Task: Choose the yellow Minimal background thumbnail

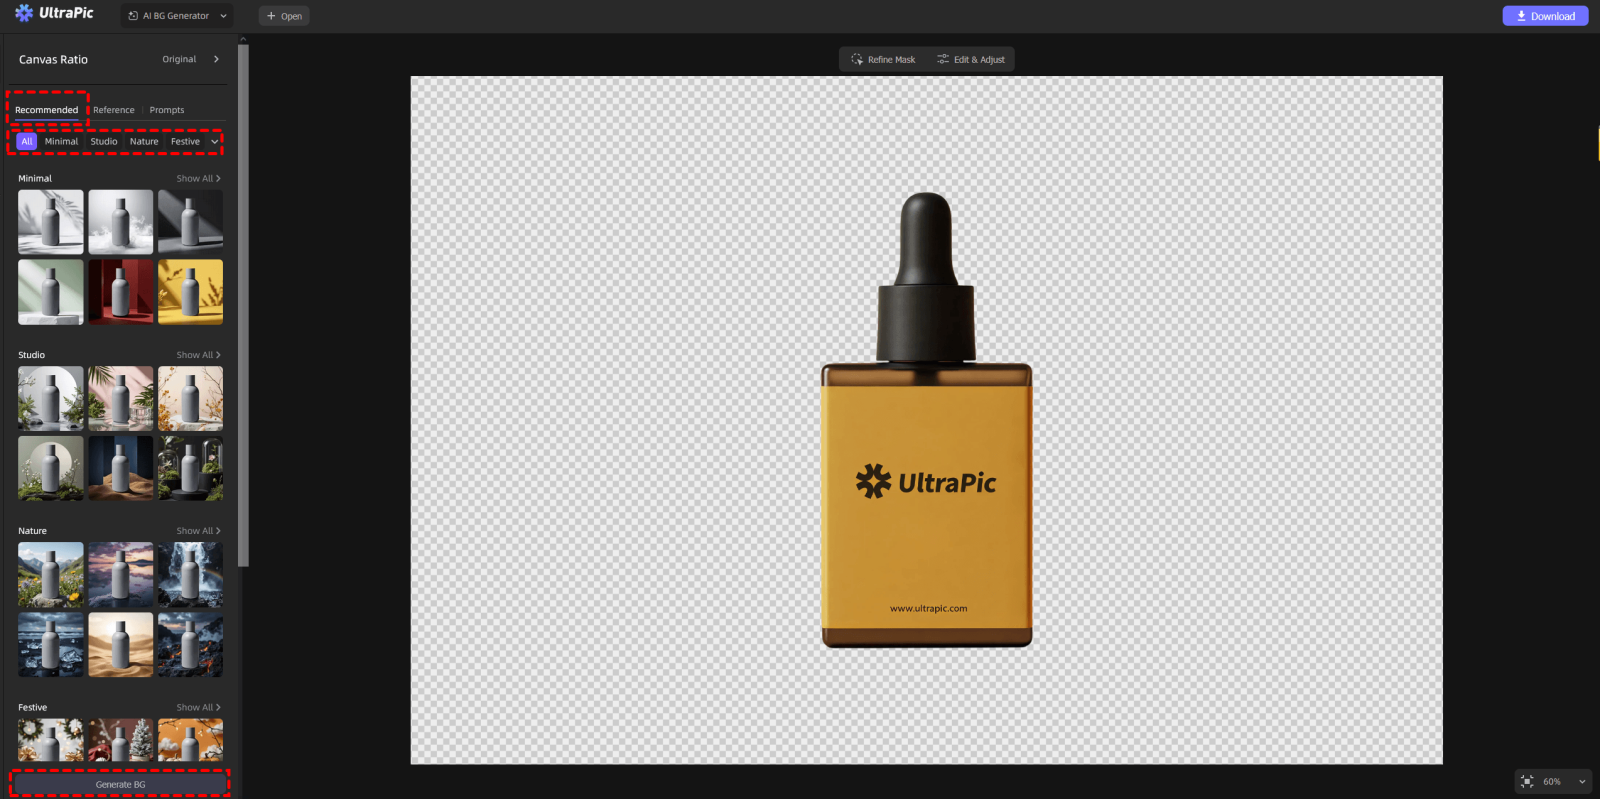Action: [190, 292]
